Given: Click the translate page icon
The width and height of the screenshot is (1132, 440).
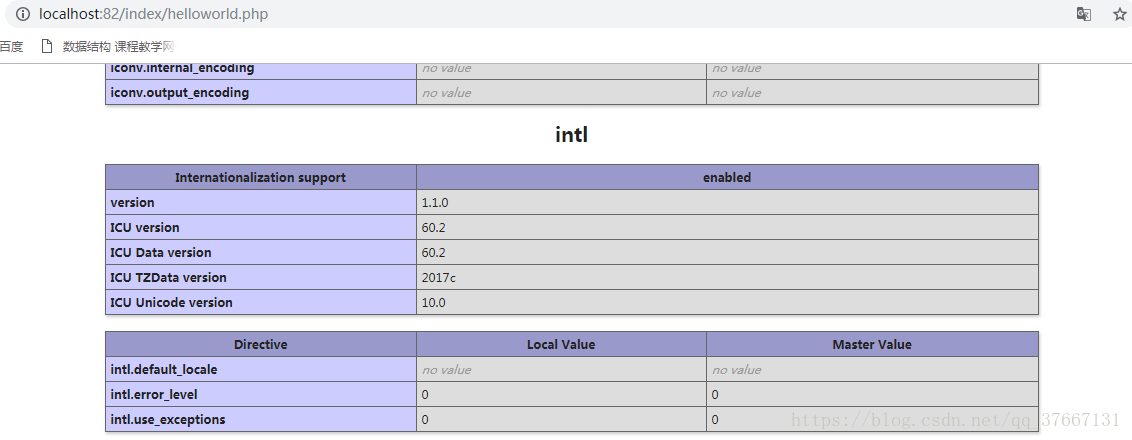Looking at the screenshot, I should 1084,14.
